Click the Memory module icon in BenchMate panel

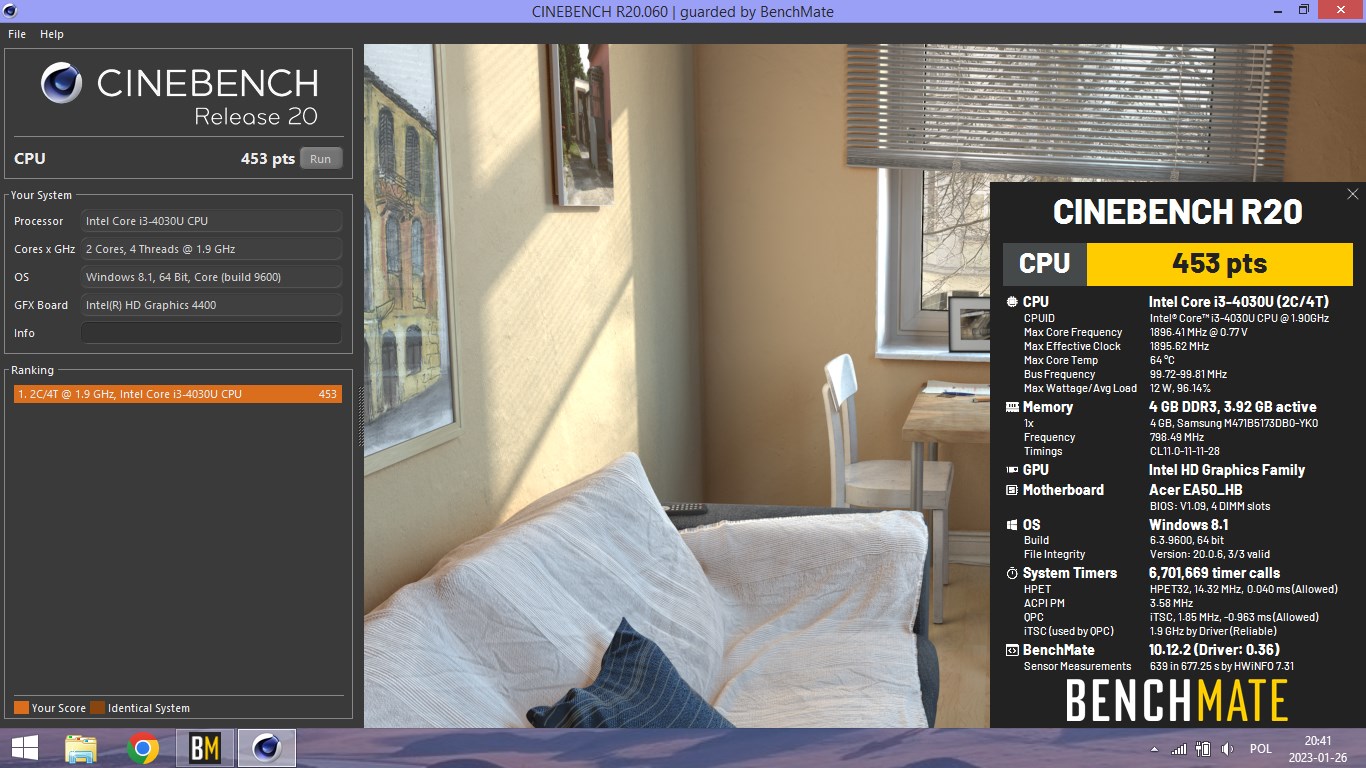point(1012,407)
